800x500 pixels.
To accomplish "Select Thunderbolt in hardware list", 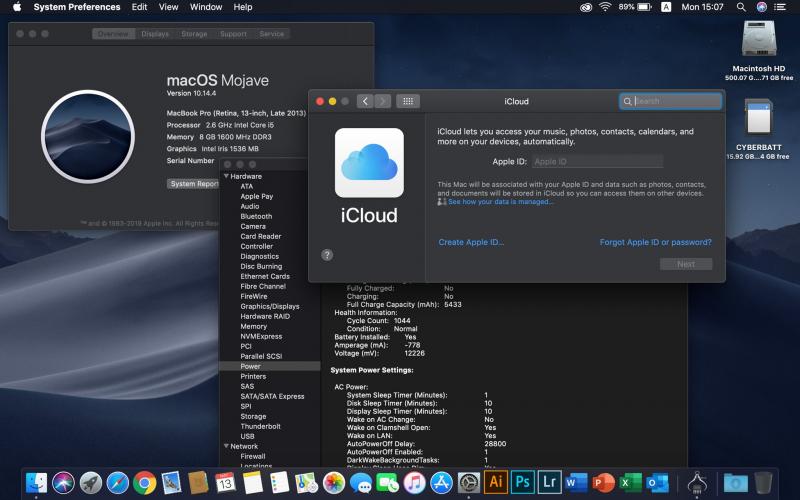I will (260, 426).
